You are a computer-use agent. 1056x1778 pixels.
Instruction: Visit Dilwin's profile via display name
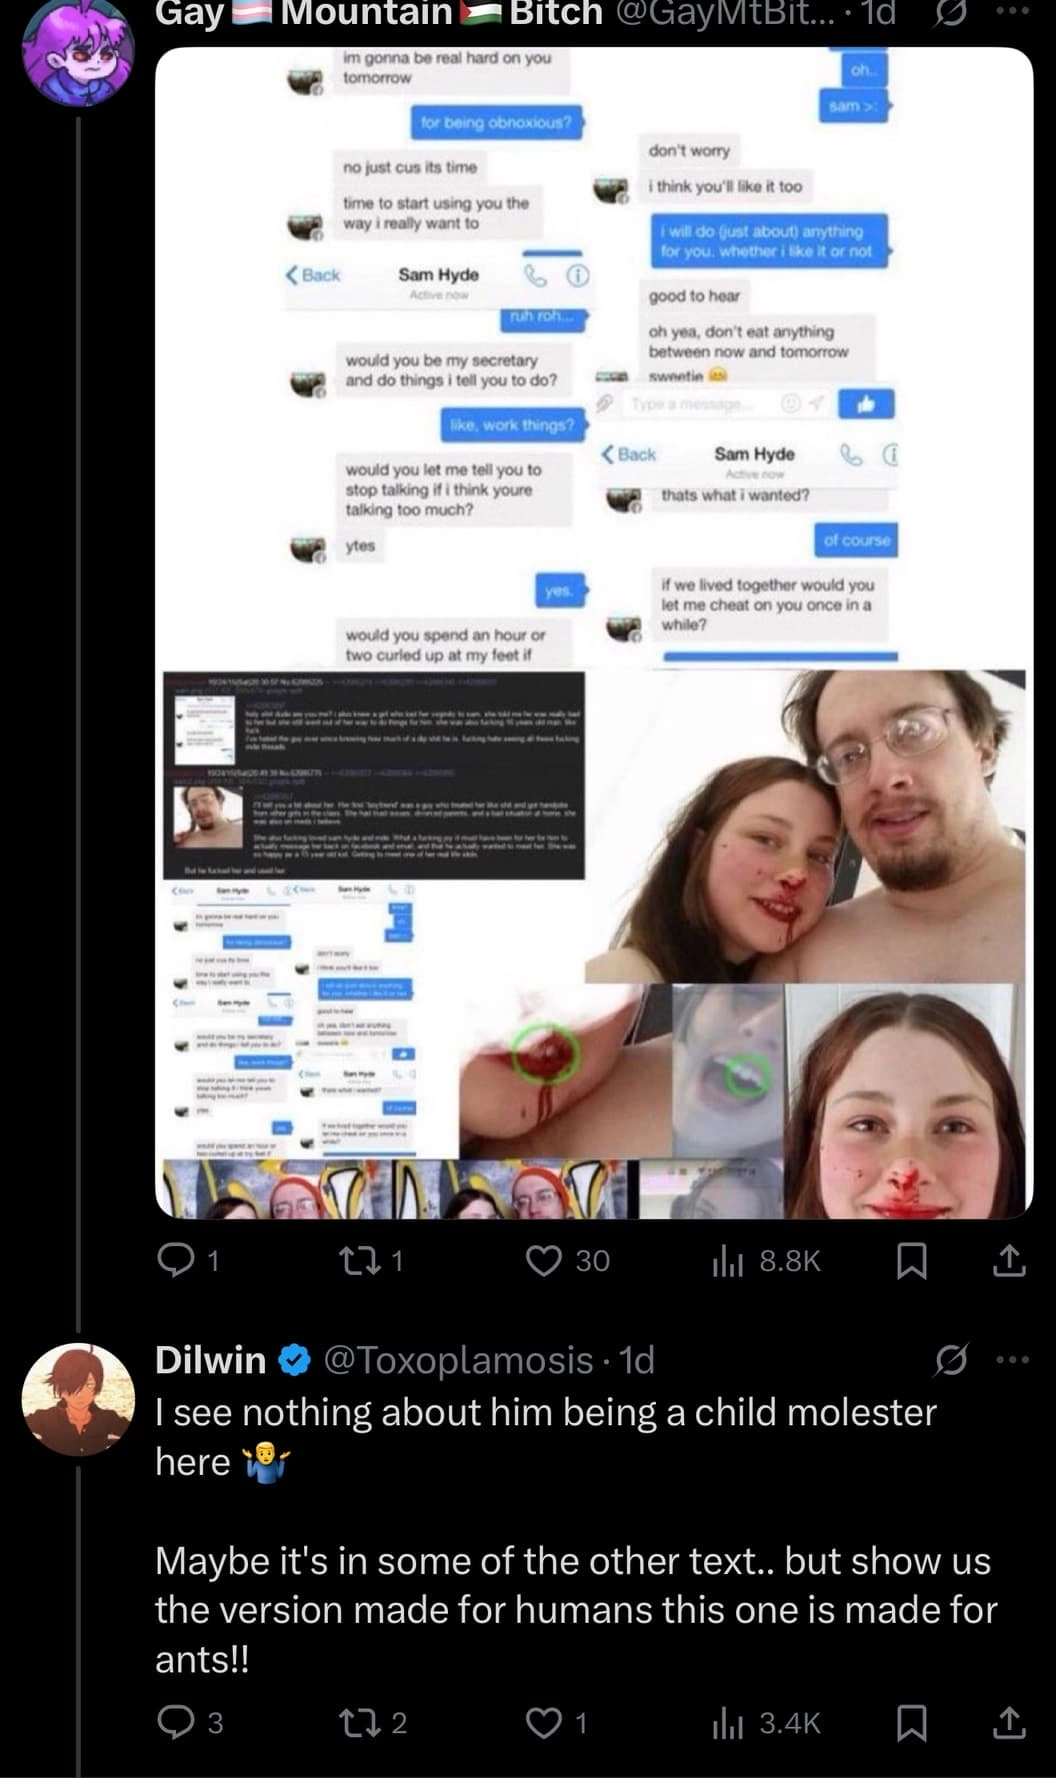(211, 1360)
